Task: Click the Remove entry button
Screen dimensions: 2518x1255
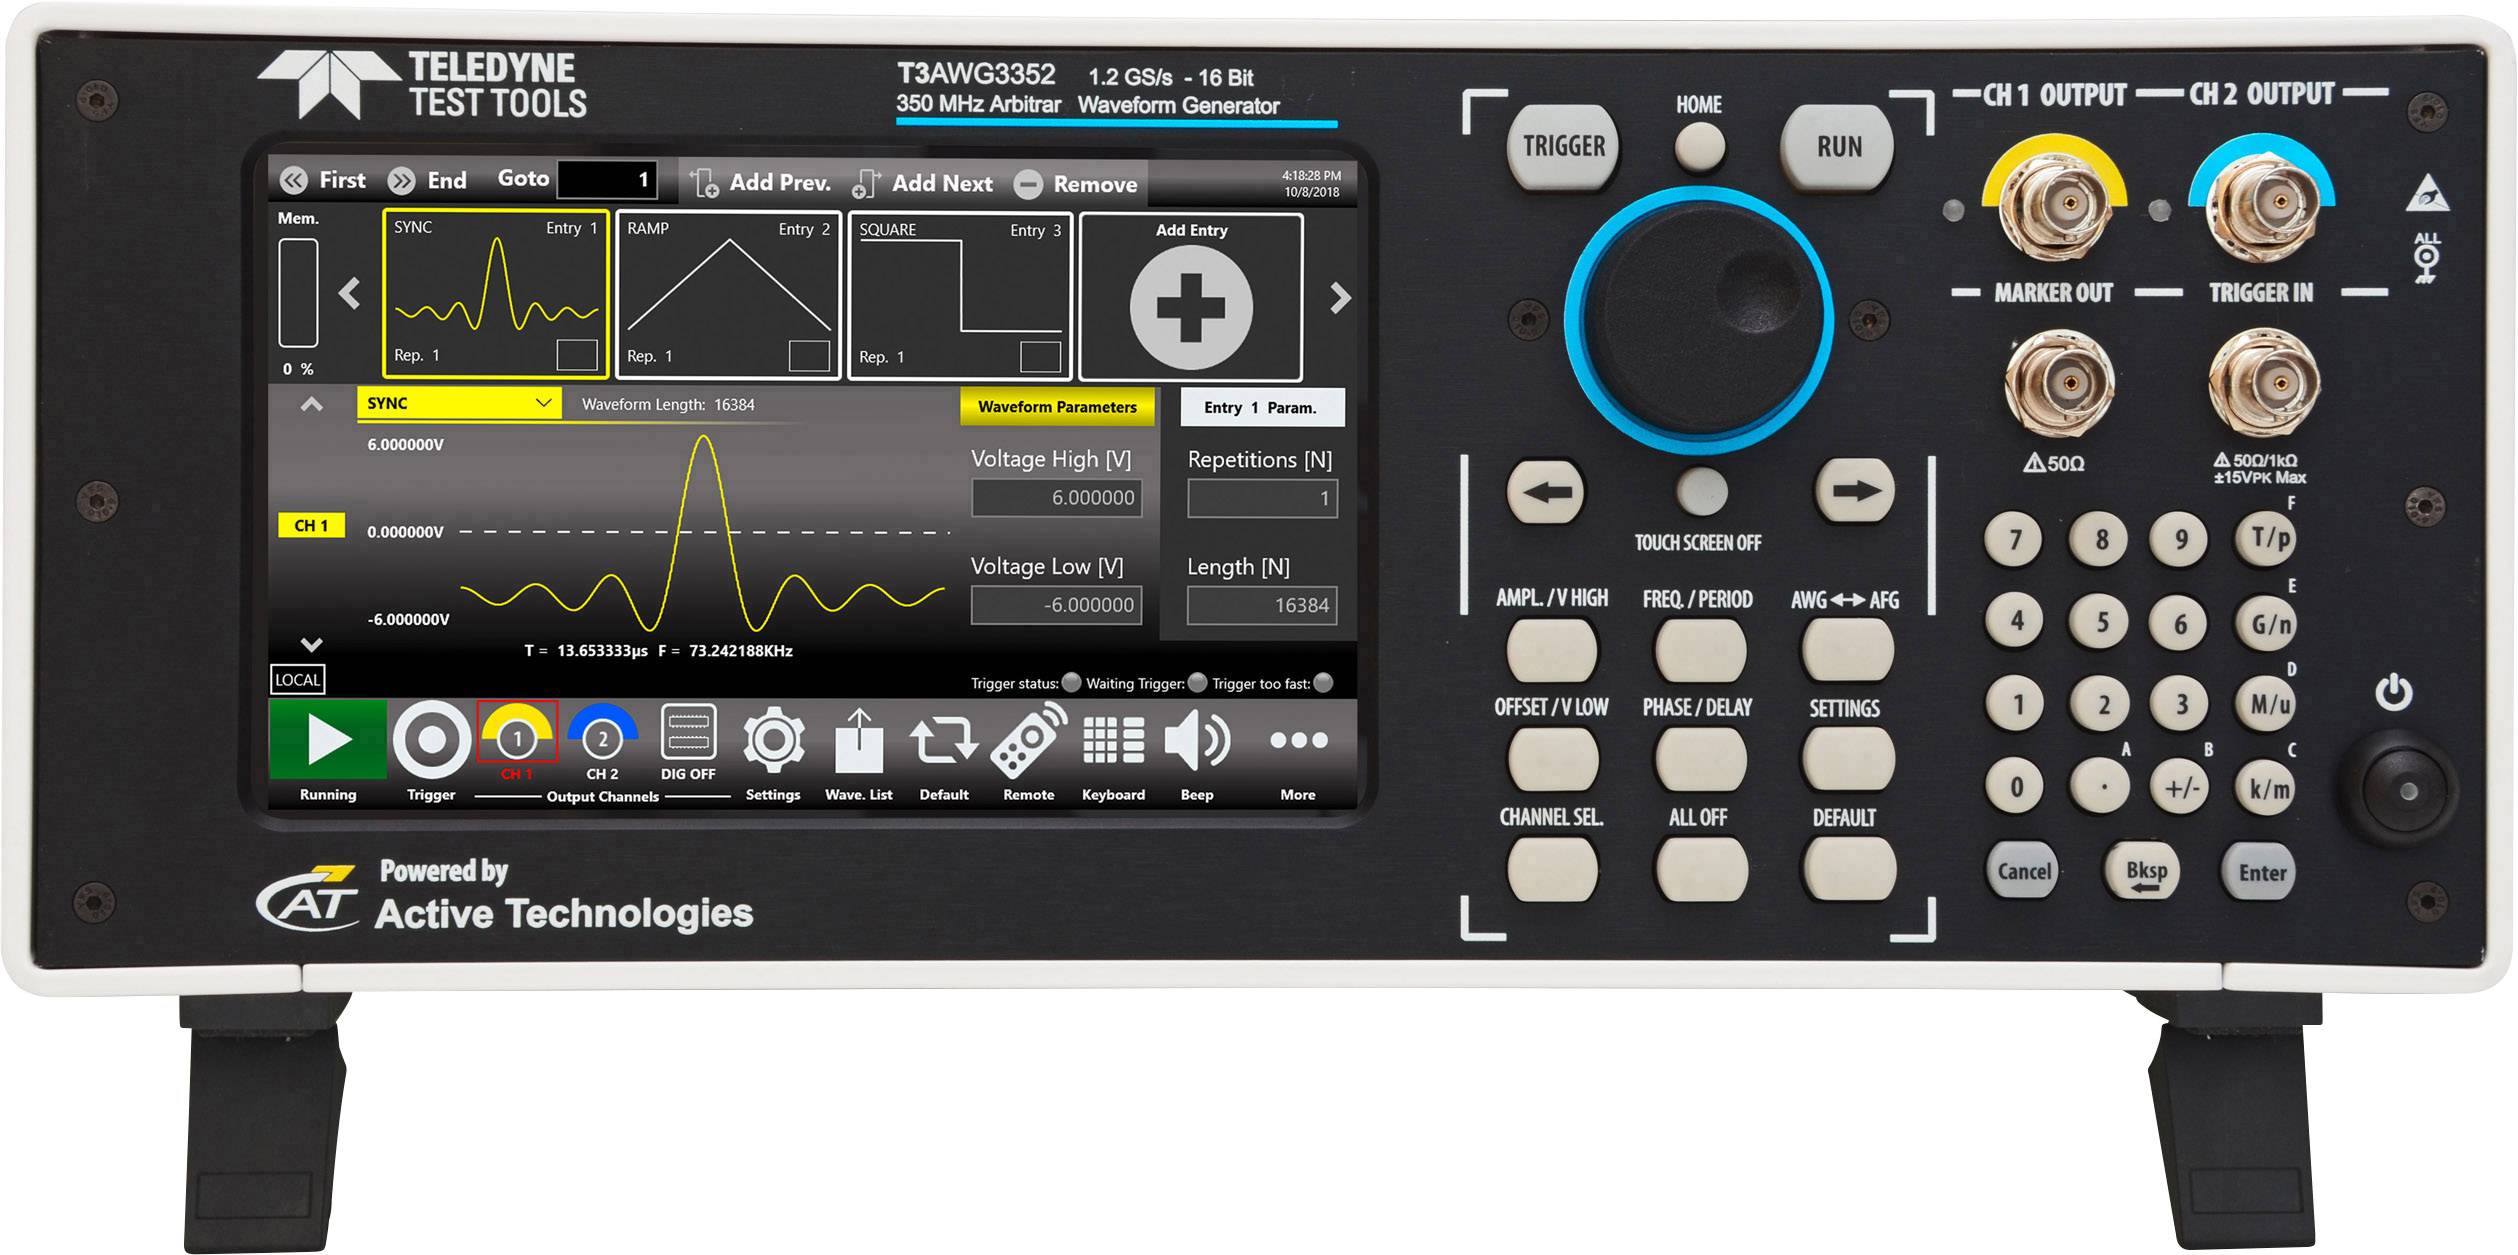Action: point(1095,184)
